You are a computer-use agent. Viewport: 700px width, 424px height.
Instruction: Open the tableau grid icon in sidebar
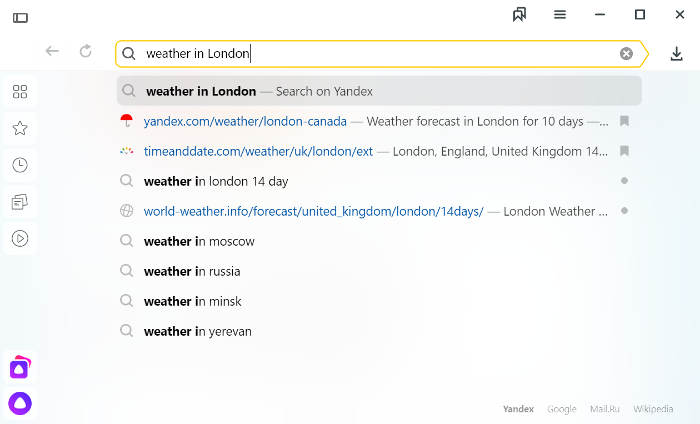point(20,91)
